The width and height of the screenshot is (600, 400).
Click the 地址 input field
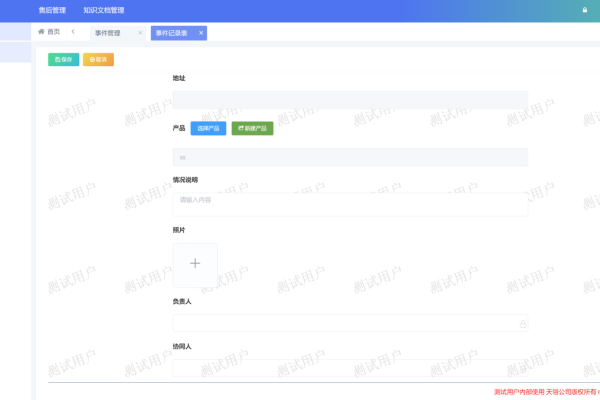pyautogui.click(x=351, y=100)
